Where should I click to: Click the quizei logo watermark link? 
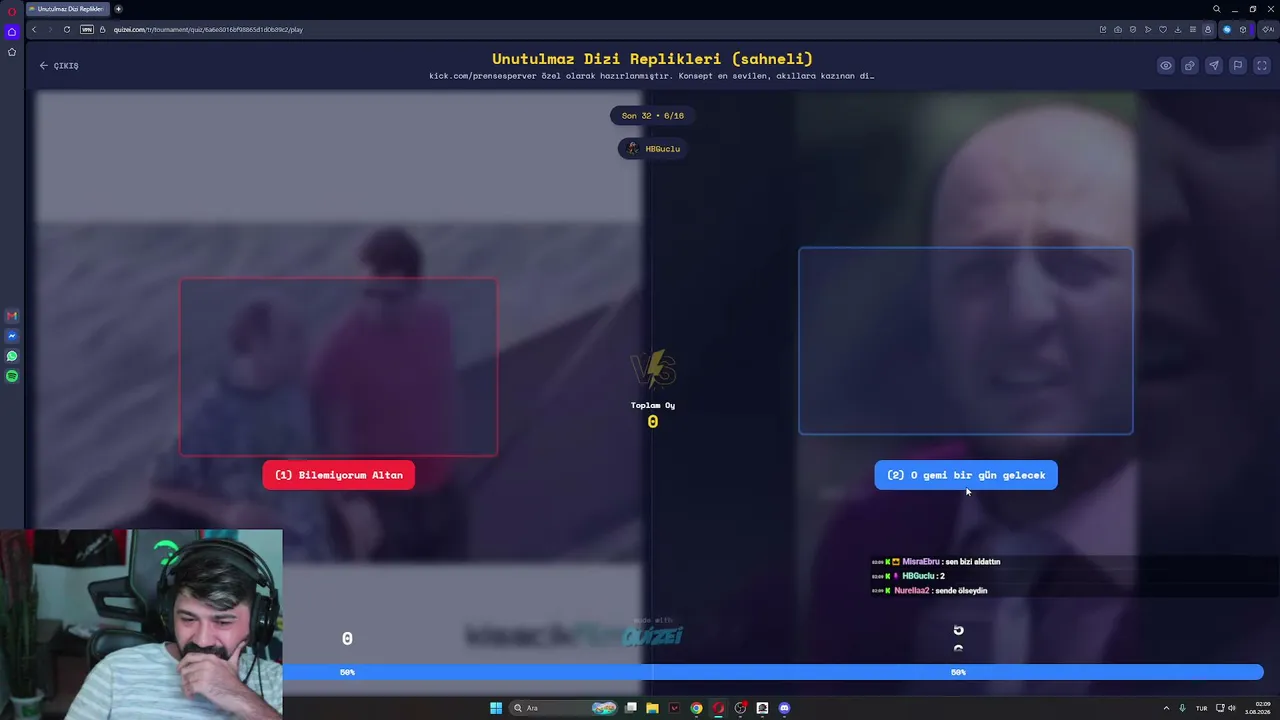(652, 636)
